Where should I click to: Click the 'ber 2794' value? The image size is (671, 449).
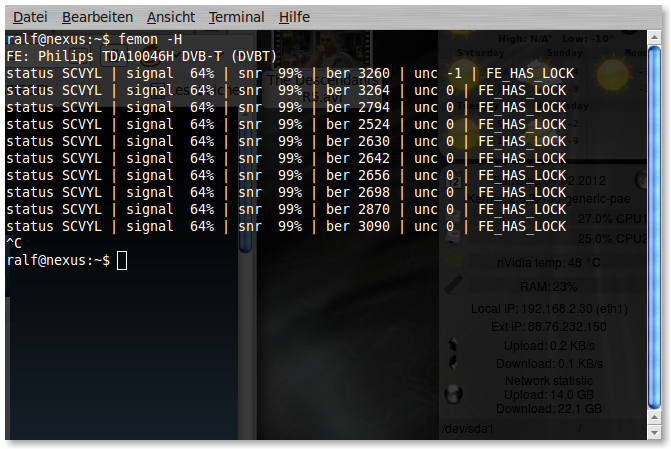click(358, 107)
